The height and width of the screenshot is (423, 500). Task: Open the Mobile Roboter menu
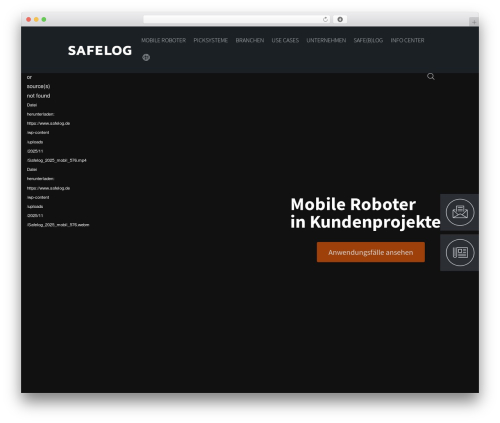point(163,40)
